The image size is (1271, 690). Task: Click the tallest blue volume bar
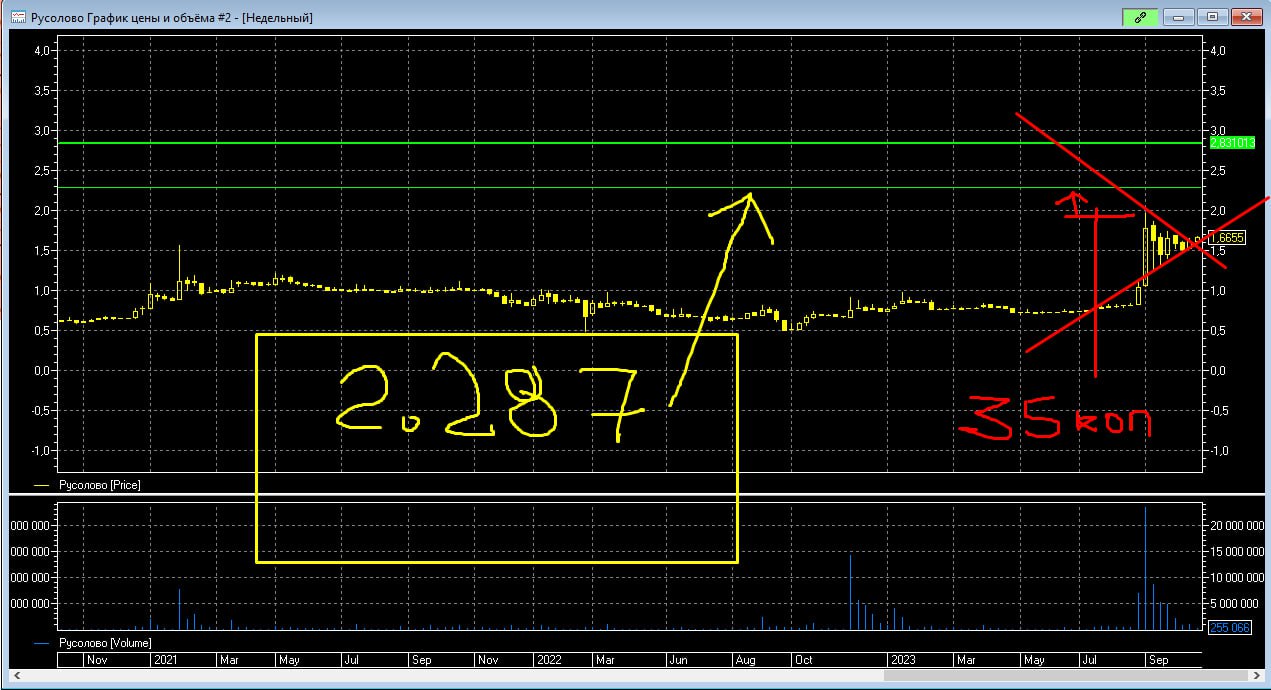(x=1145, y=570)
